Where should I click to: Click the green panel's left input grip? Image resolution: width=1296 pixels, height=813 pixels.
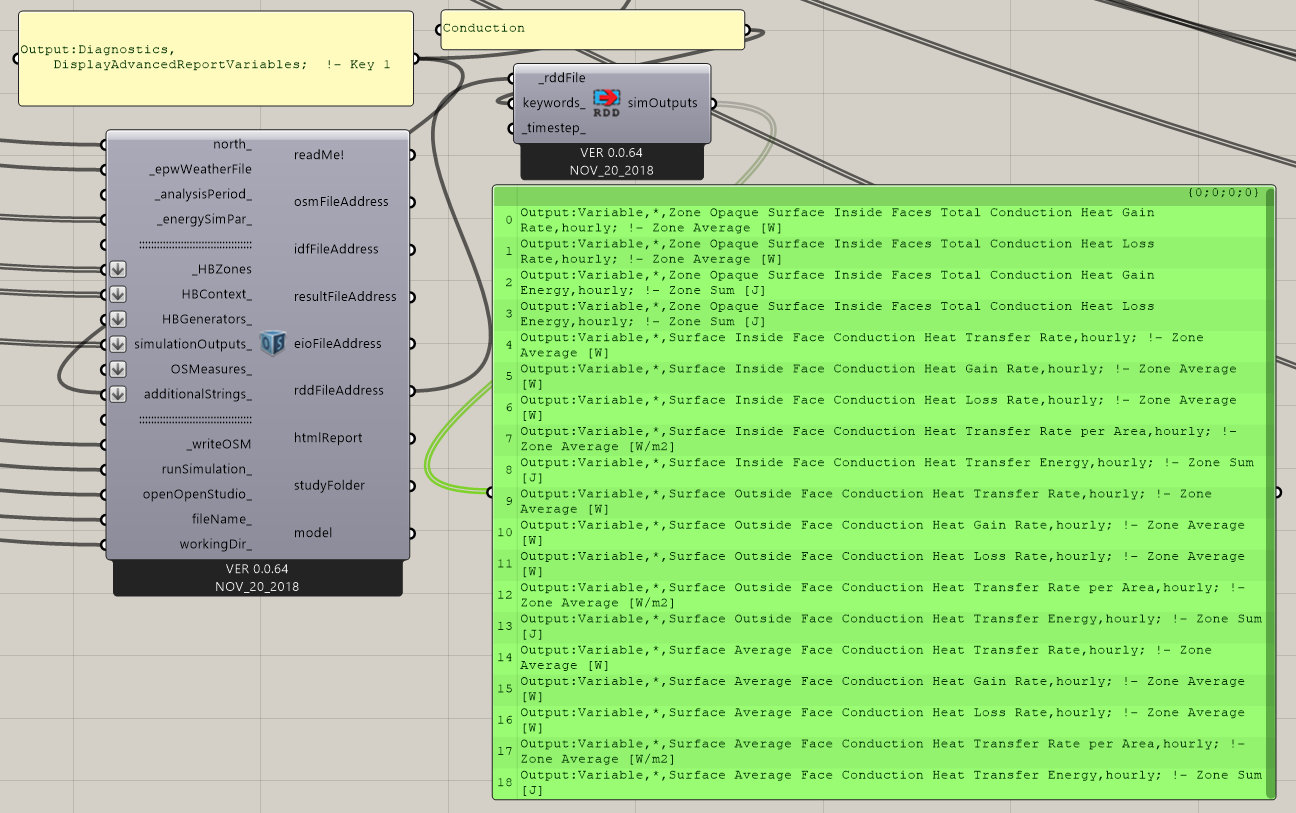pyautogui.click(x=489, y=492)
